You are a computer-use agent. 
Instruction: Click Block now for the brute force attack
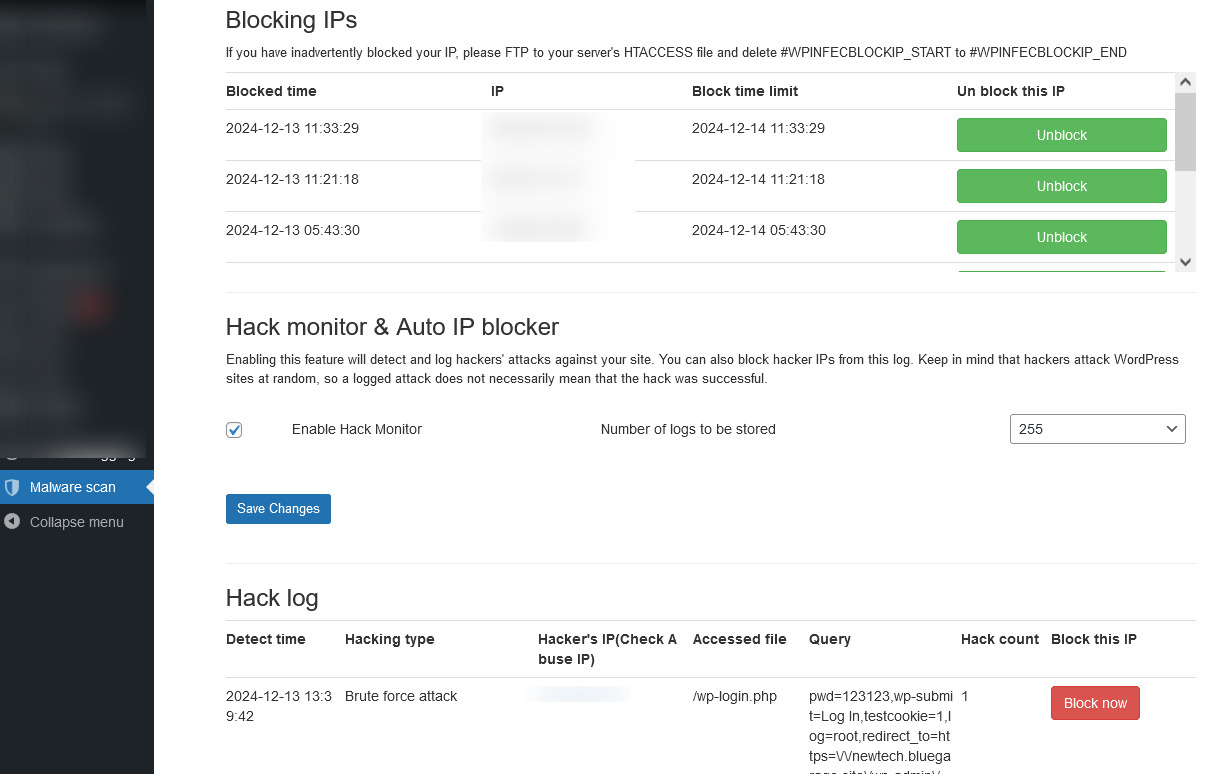[1095, 703]
